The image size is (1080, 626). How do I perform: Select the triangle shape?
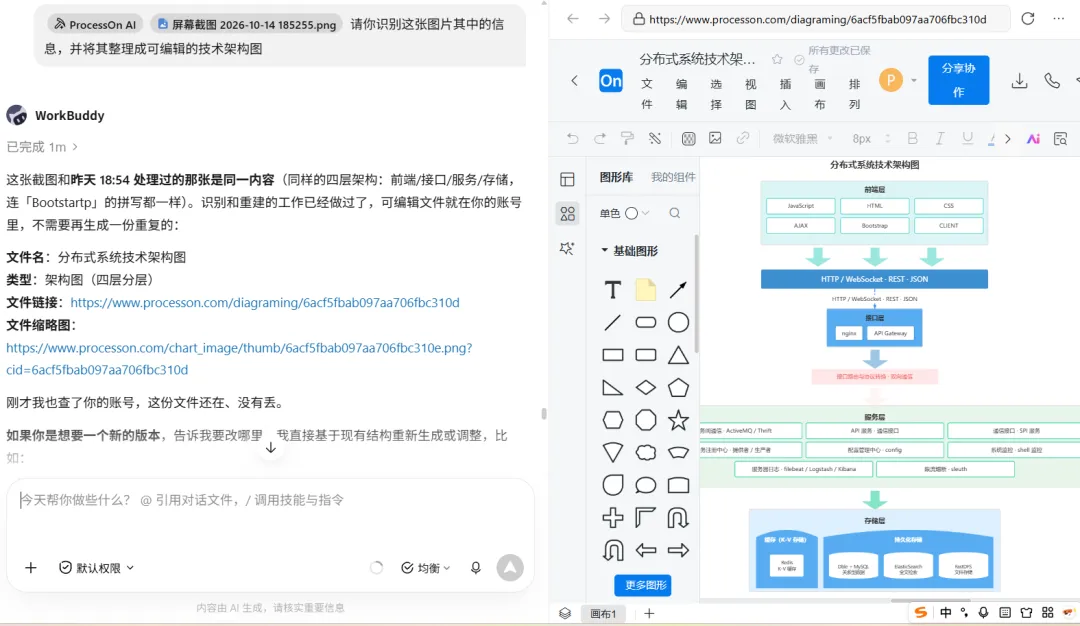(678, 355)
